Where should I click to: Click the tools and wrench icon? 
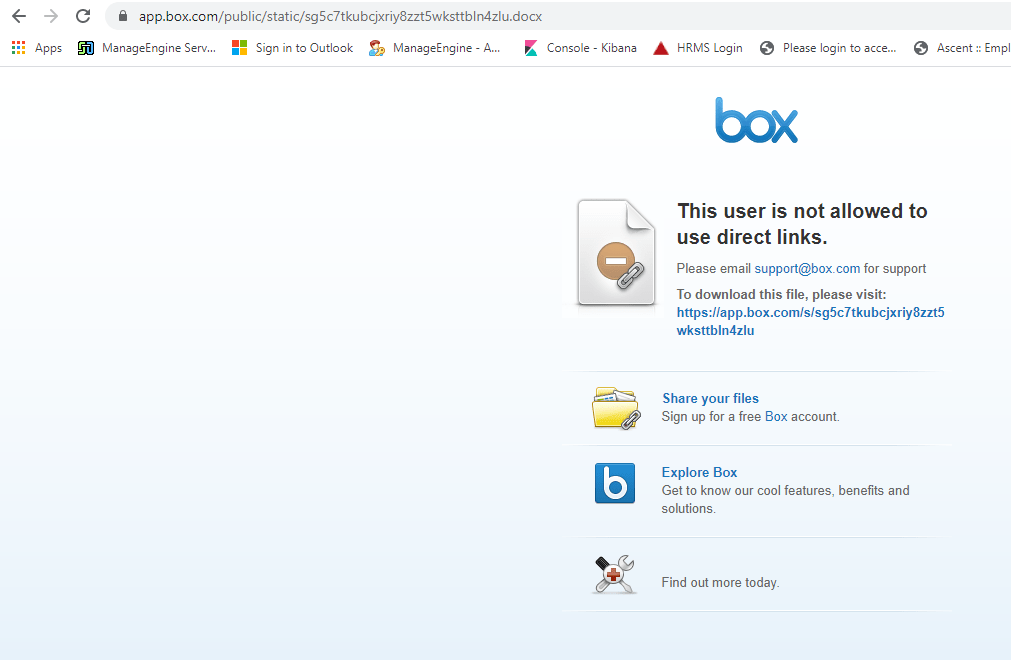(x=614, y=574)
